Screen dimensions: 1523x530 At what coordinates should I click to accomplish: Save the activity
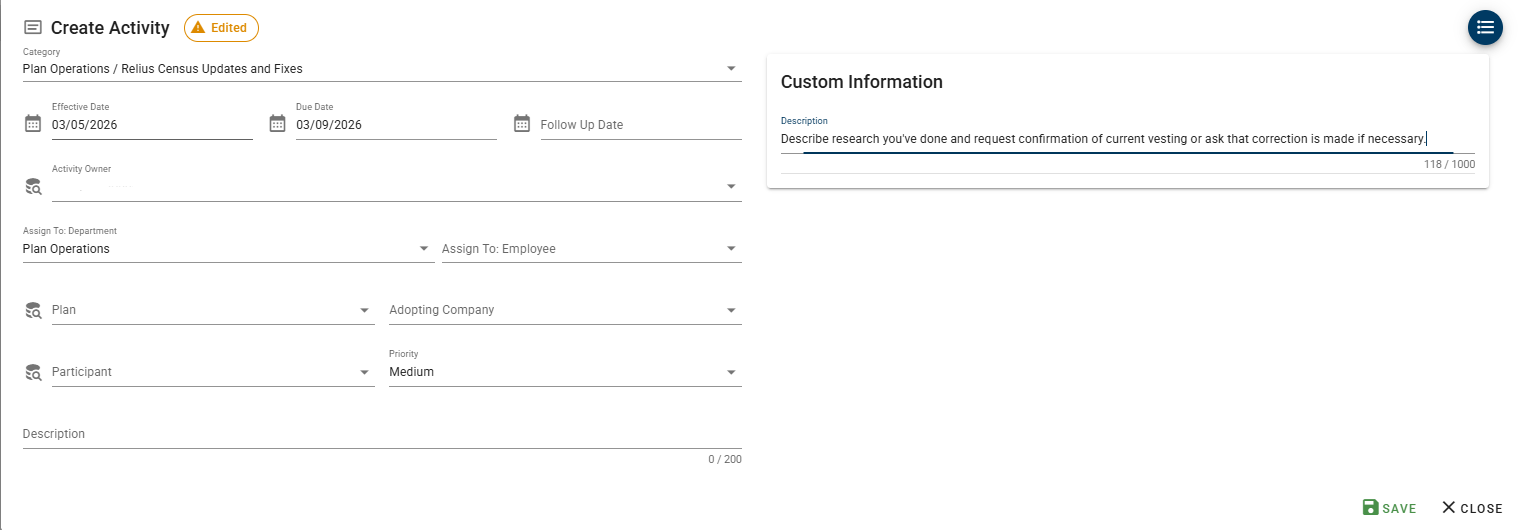pos(1389,508)
